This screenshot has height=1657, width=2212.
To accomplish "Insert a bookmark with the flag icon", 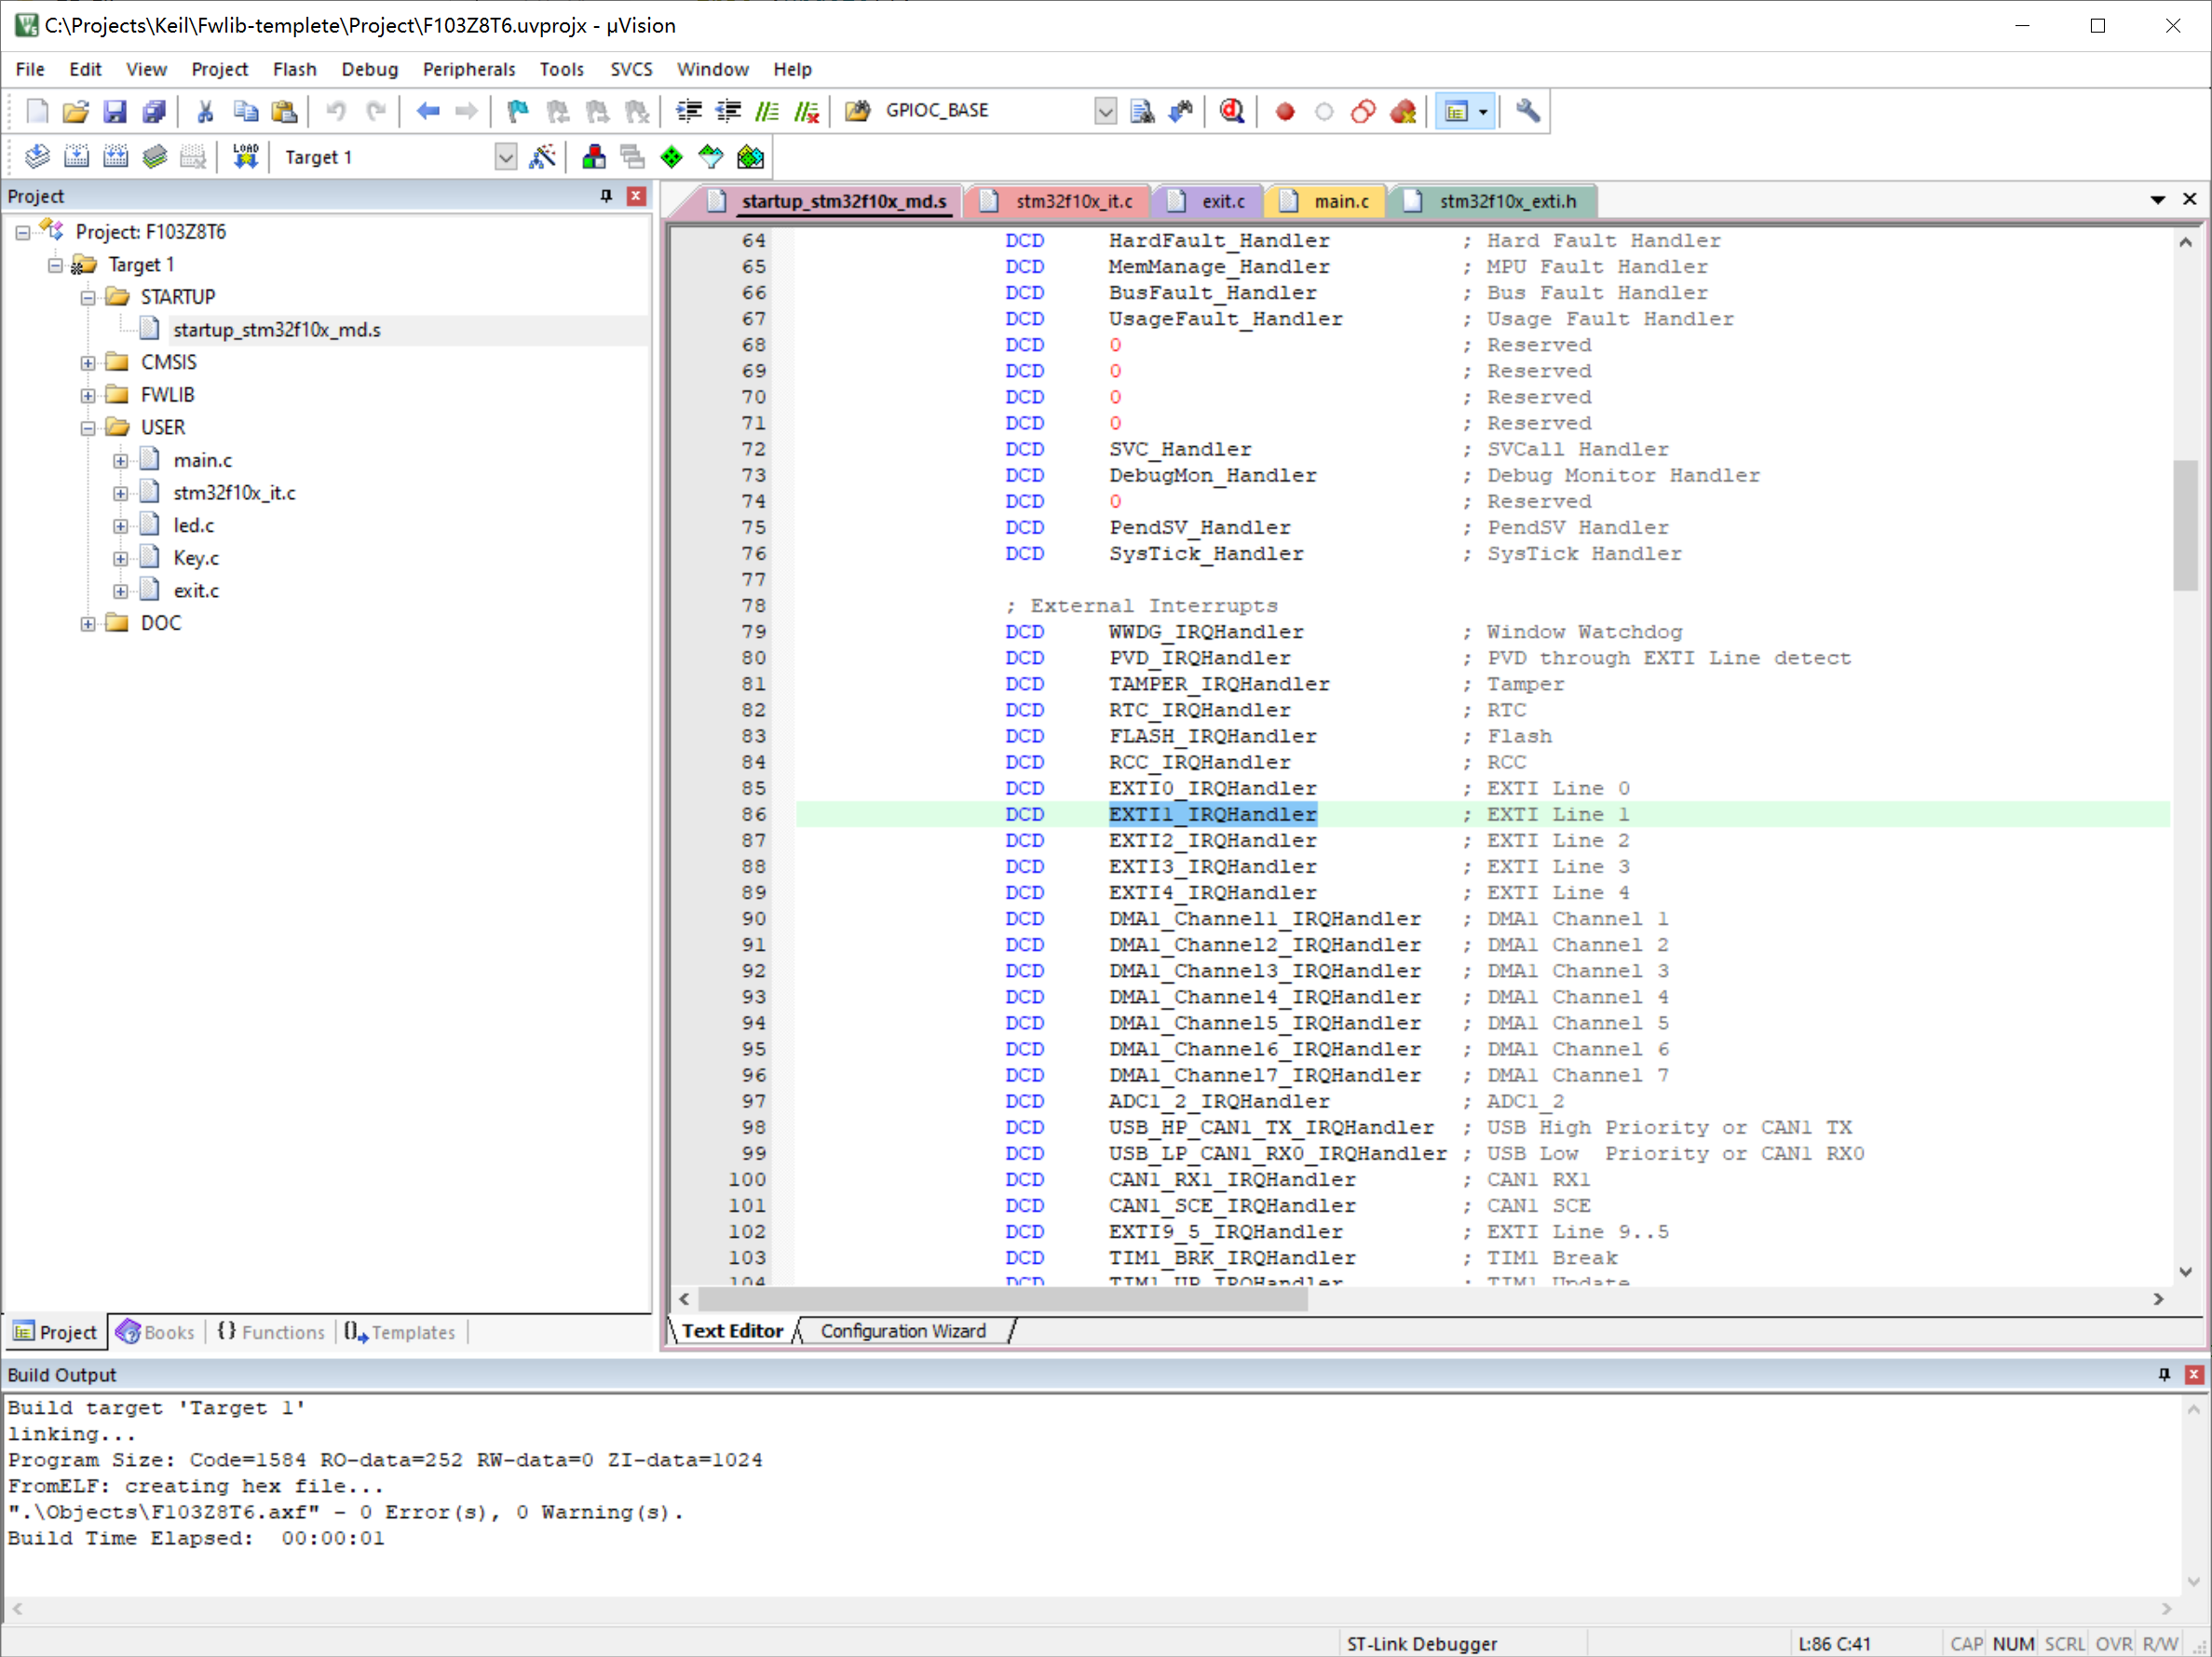I will [518, 111].
